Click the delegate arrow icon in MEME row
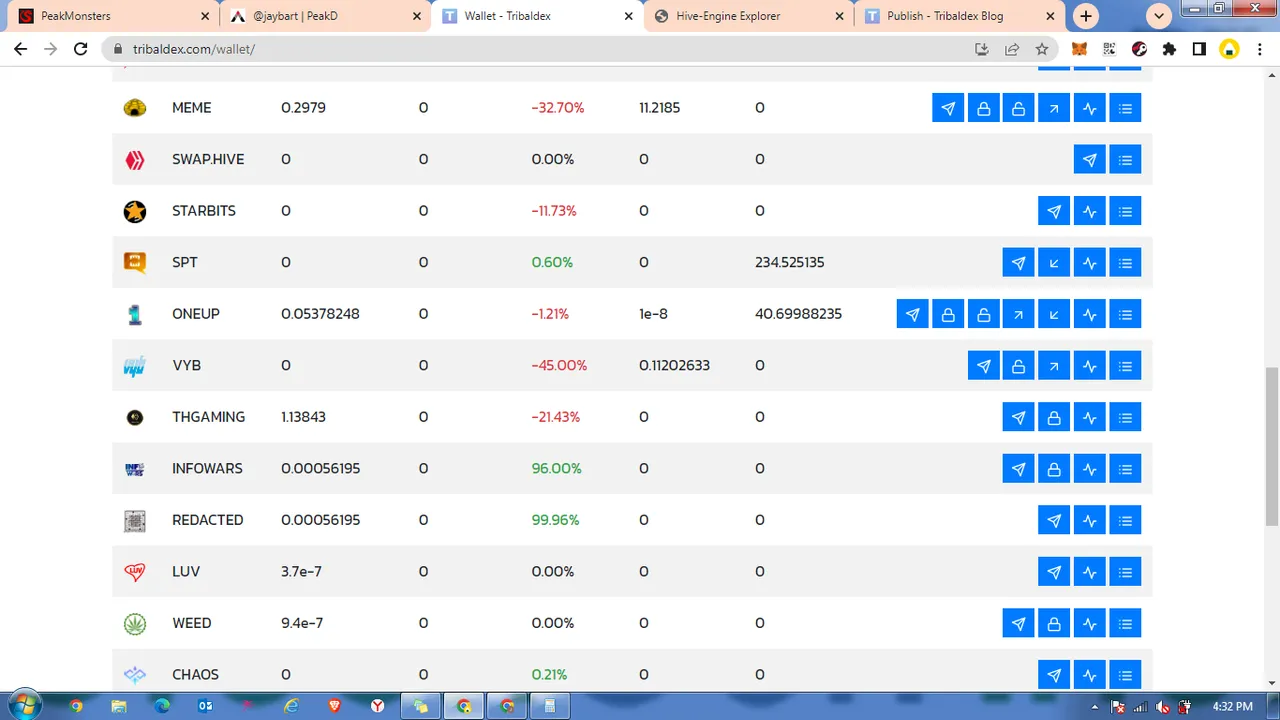1280x720 pixels. [x=1054, y=108]
